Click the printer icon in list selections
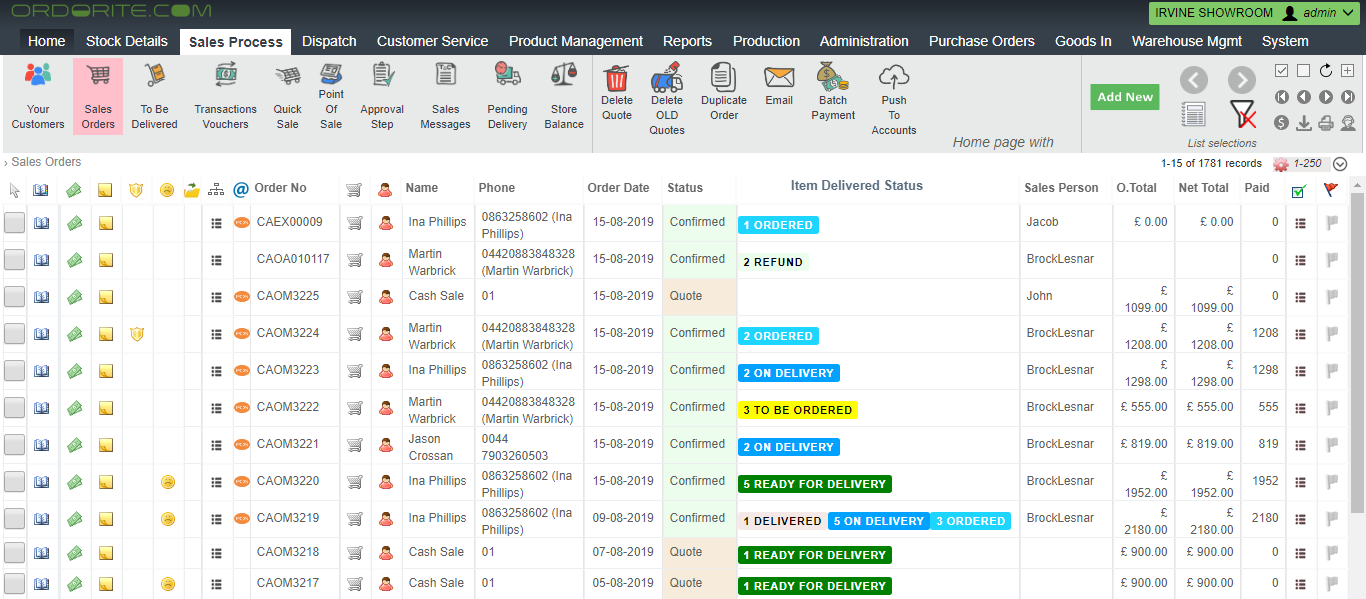The height and width of the screenshot is (599, 1366). click(1326, 123)
